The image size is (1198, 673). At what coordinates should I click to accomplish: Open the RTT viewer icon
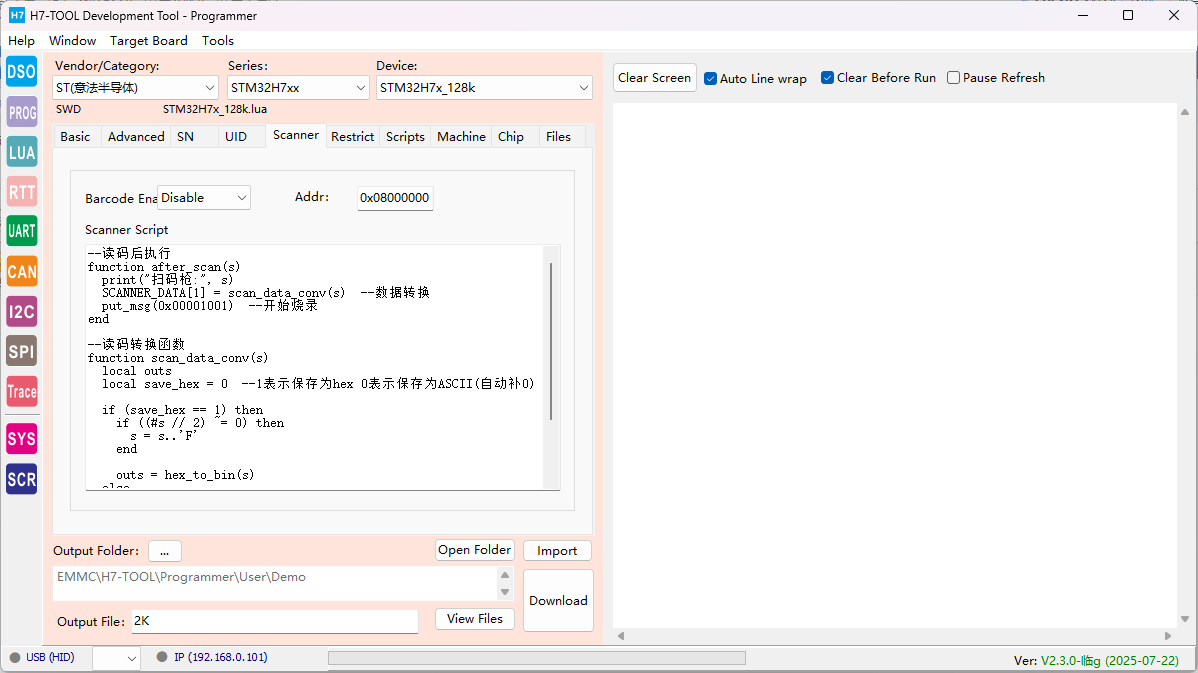coord(21,192)
